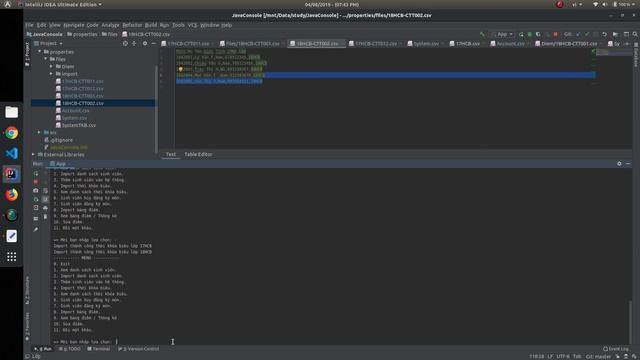The width and height of the screenshot is (640, 360).
Task: Switch to the 17HCB.csv editor tab
Action: coord(467,44)
